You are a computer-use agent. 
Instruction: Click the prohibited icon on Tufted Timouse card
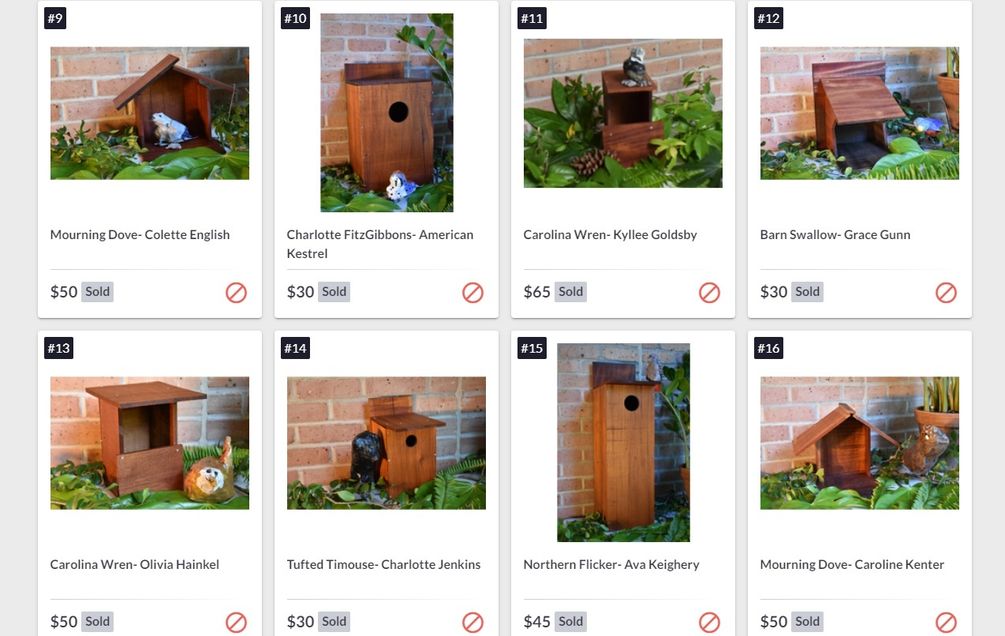pyautogui.click(x=472, y=622)
